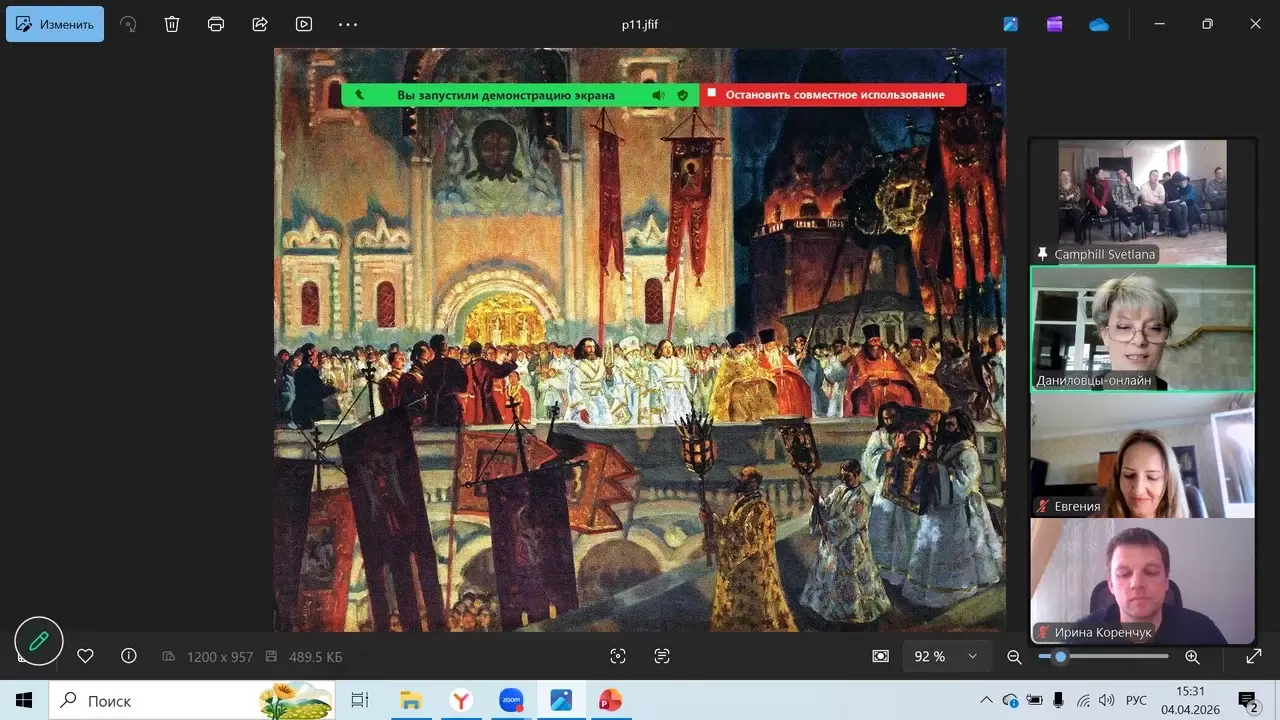Start slideshow with play icon
This screenshot has width=1280, height=720.
(304, 24)
